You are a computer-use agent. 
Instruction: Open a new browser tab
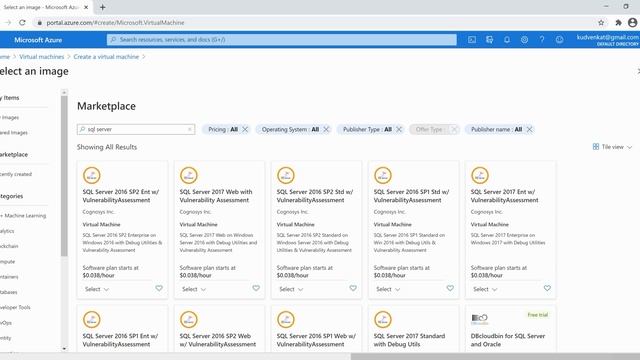(102, 7)
